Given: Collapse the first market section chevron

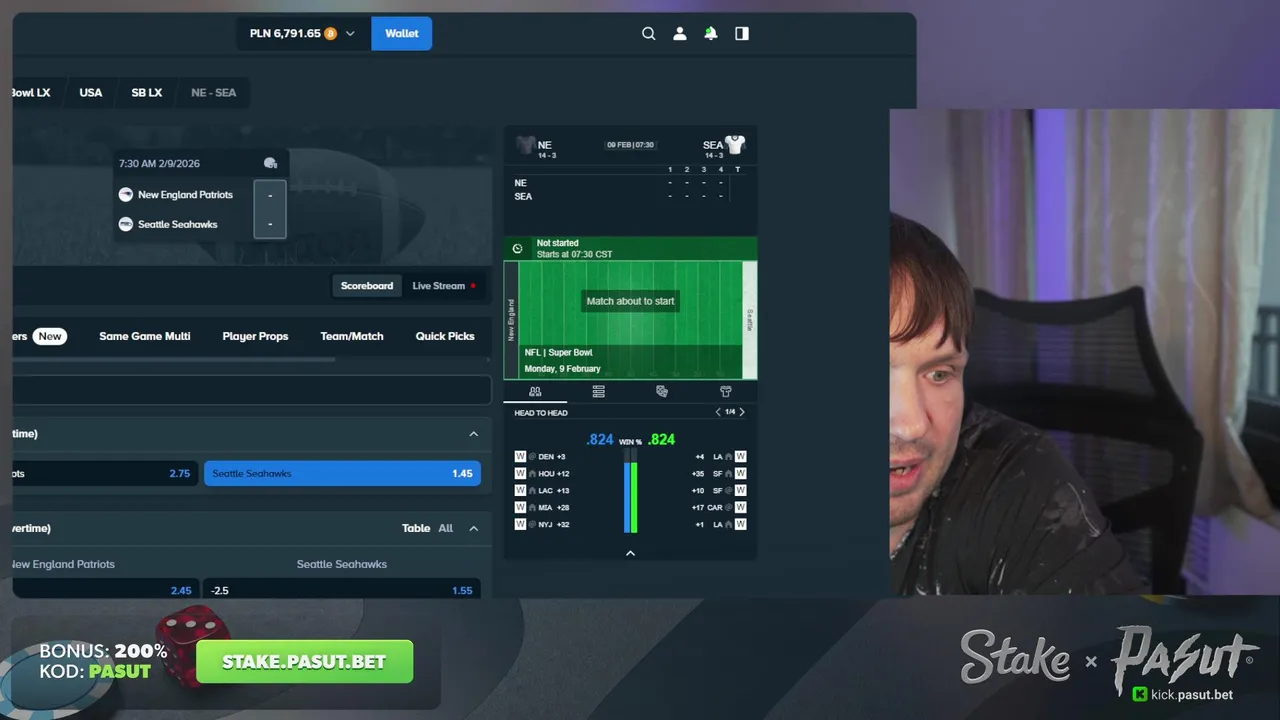Looking at the screenshot, I should click(474, 434).
